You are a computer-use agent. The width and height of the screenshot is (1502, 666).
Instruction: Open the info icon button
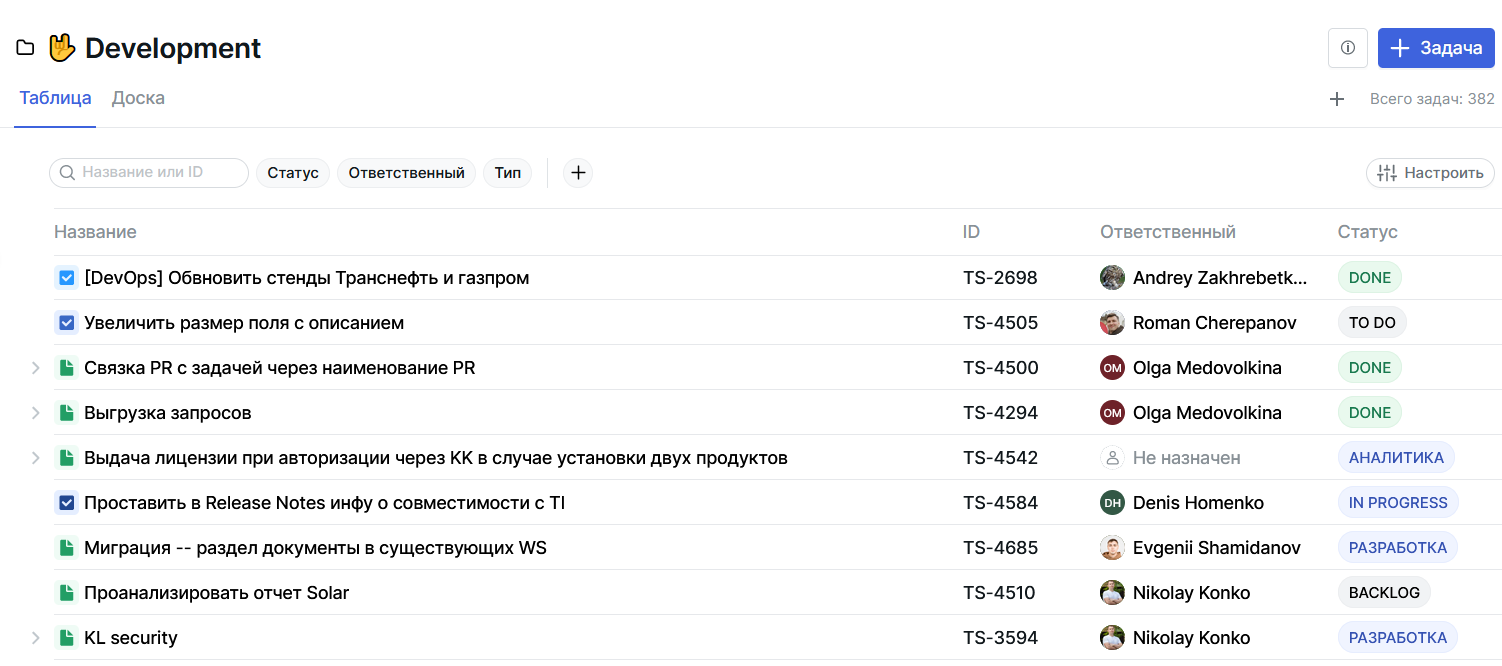[1347, 48]
